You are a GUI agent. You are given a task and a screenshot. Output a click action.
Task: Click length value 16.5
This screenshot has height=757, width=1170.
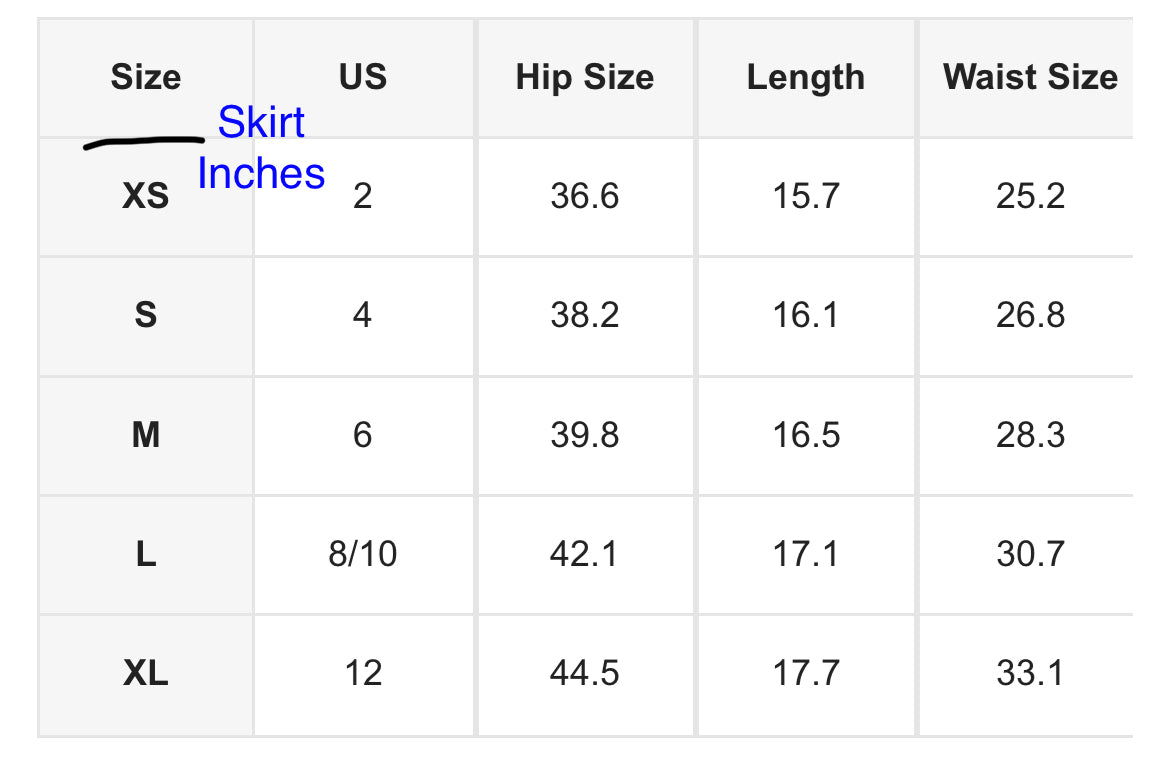[805, 435]
